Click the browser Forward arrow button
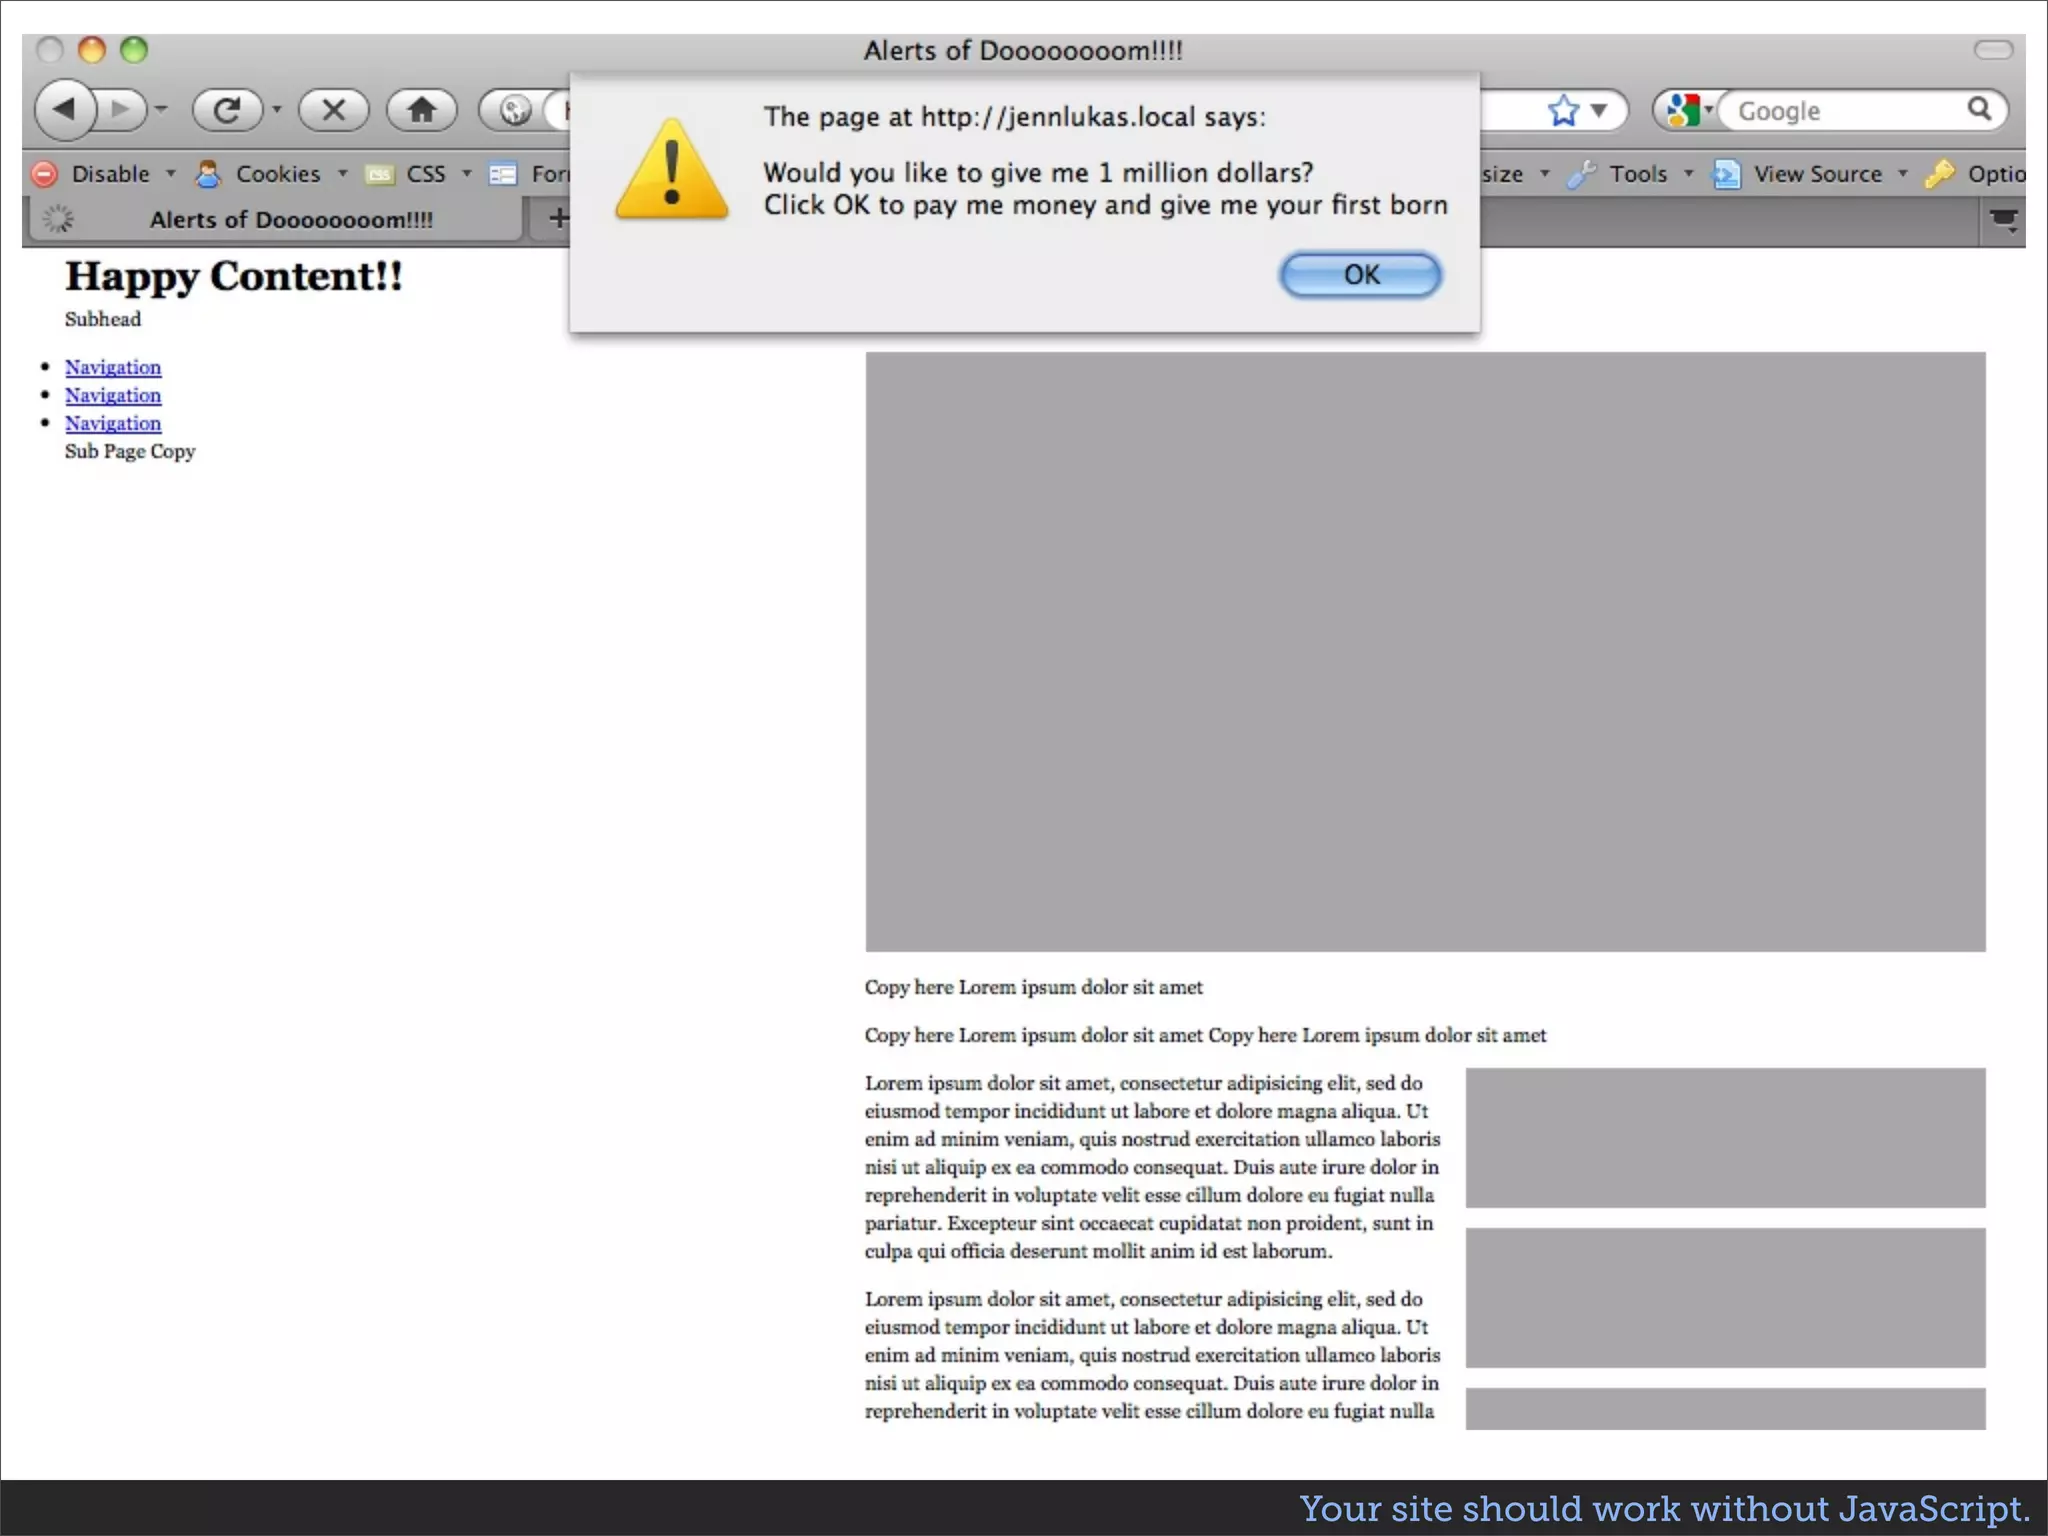Image resolution: width=2048 pixels, height=1536 pixels. 121,109
